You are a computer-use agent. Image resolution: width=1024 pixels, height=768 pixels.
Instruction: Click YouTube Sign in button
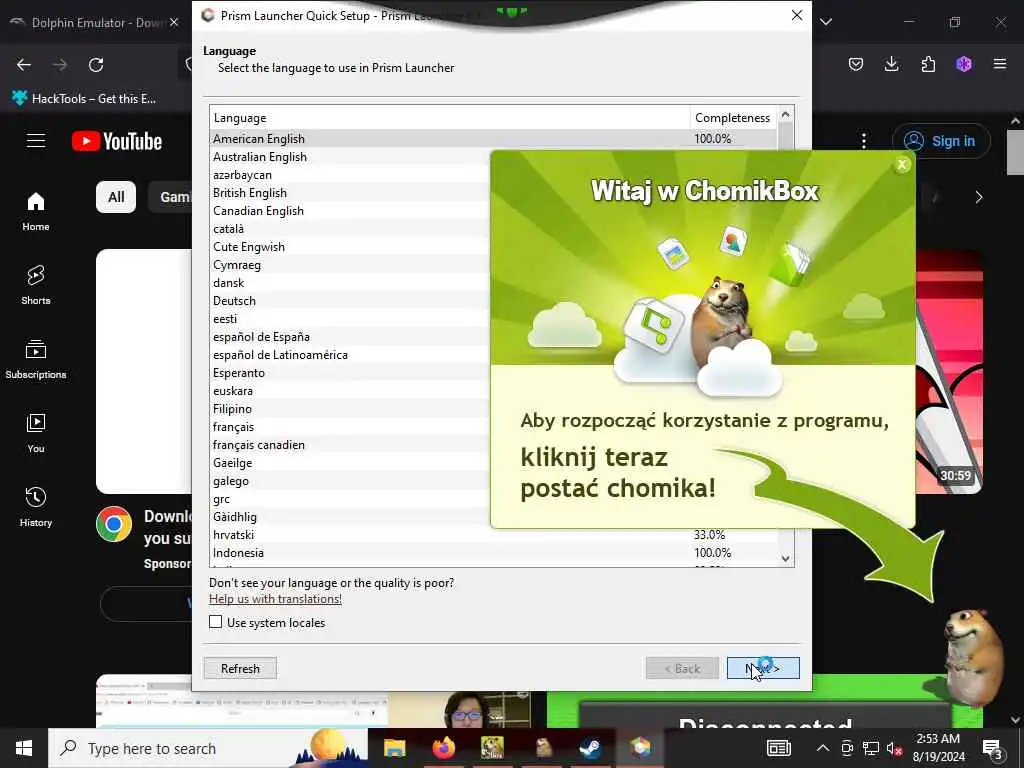[x=941, y=141]
